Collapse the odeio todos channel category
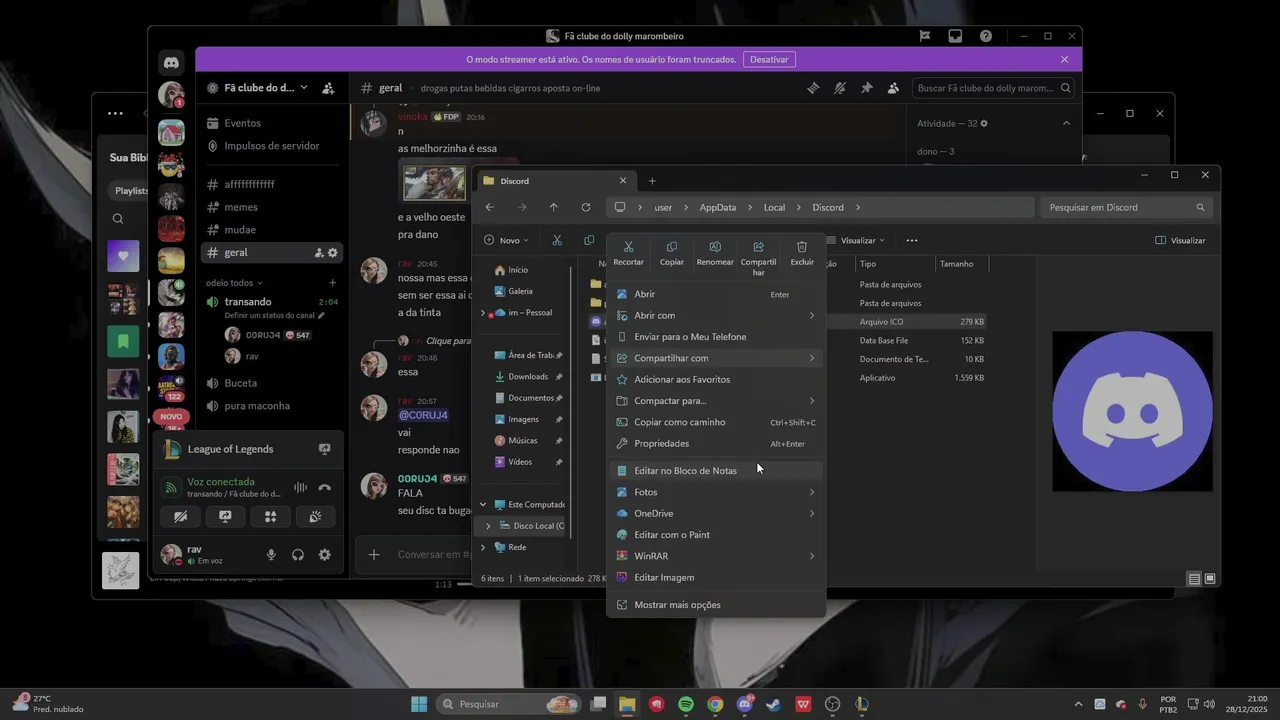 click(235, 283)
